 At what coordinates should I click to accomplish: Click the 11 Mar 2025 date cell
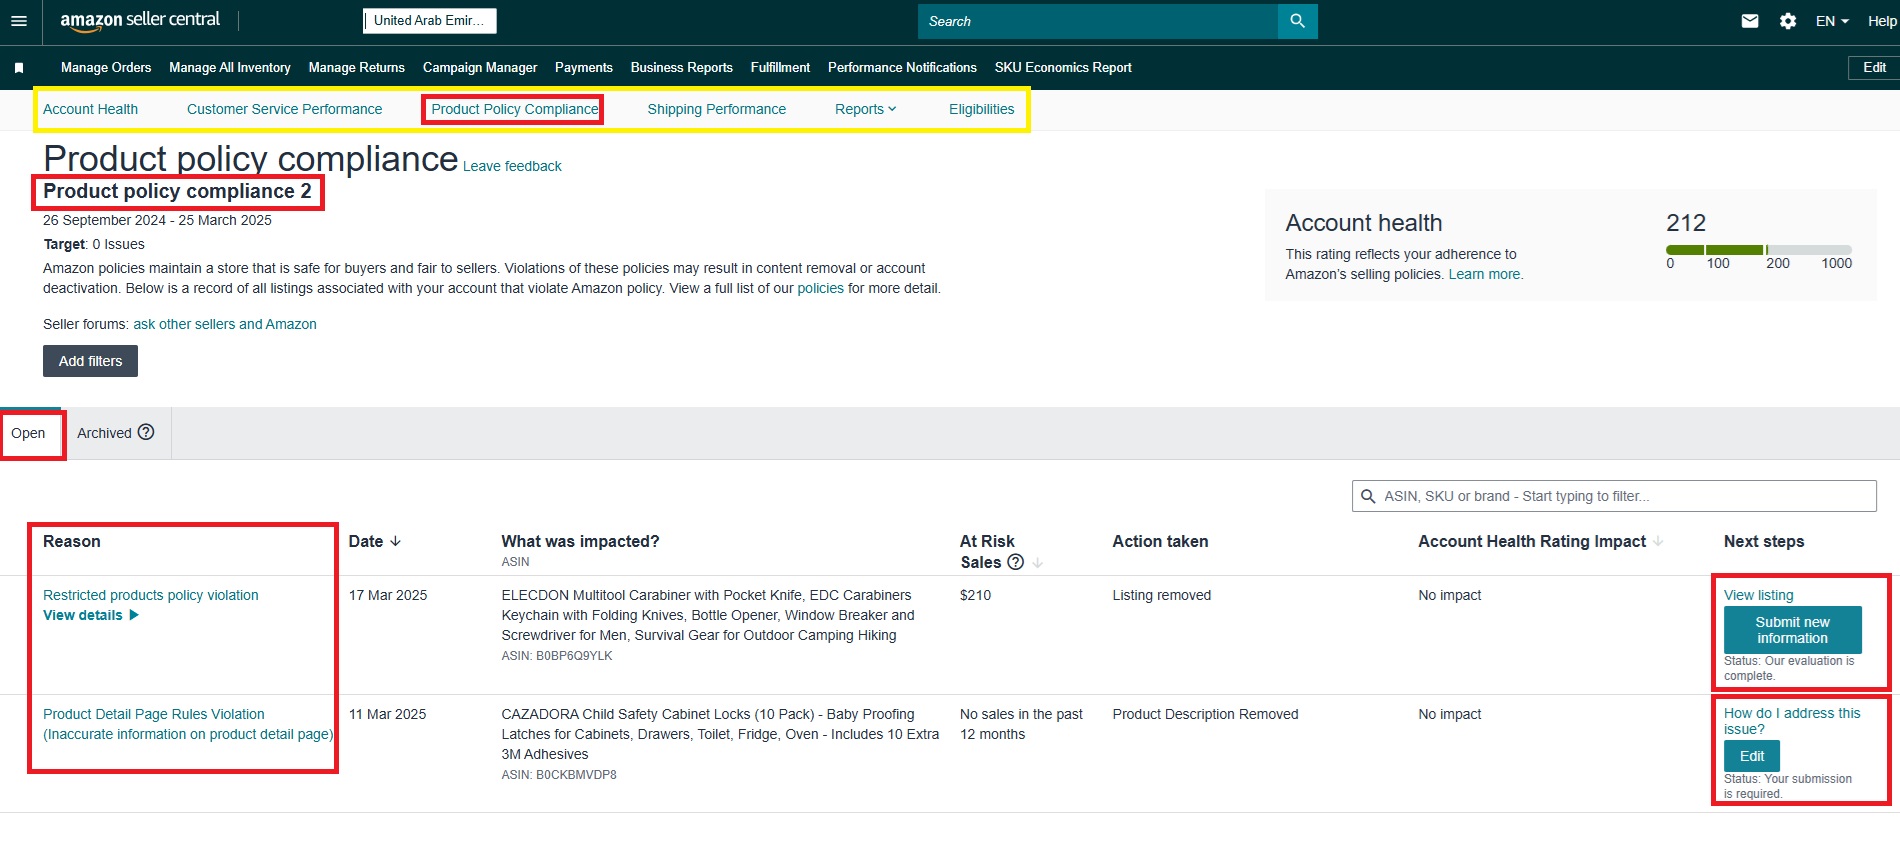[x=387, y=714]
